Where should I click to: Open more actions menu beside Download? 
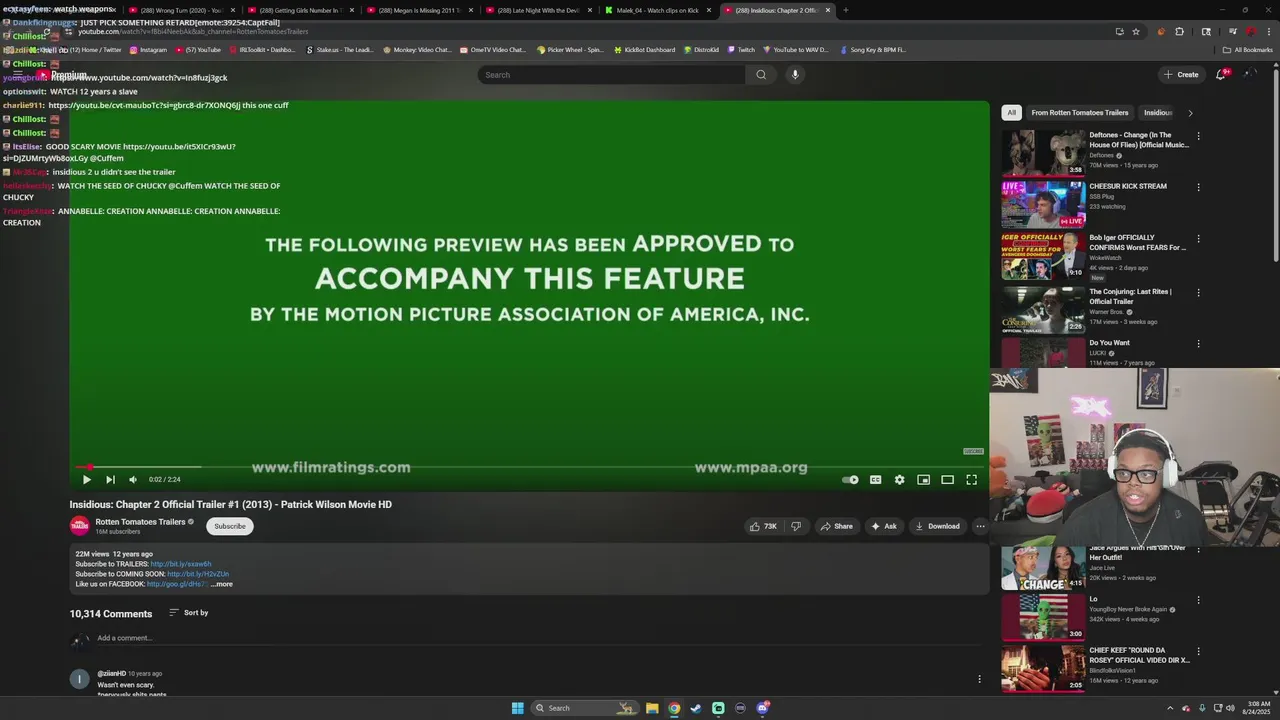point(980,526)
